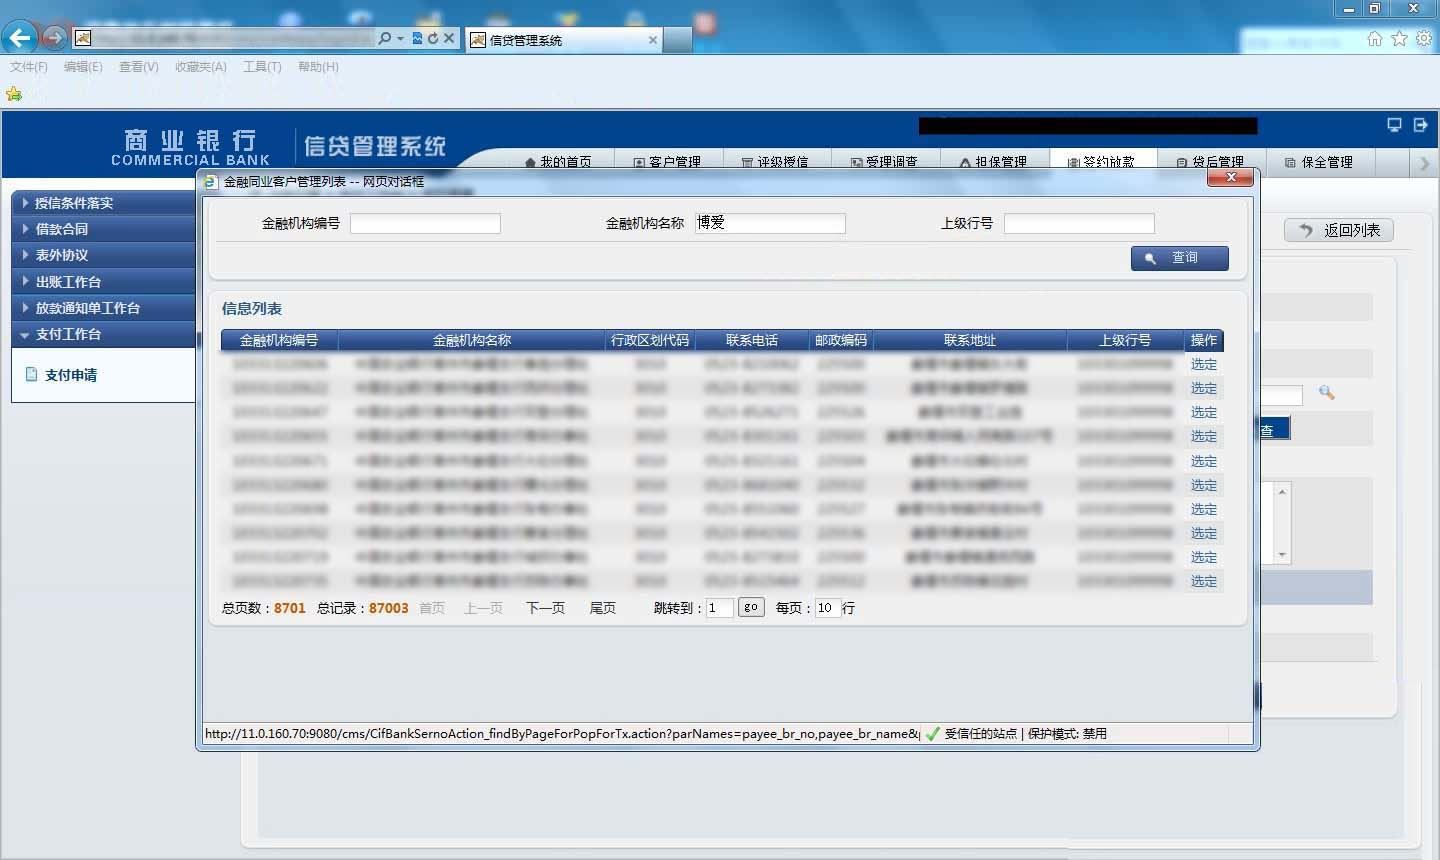Select the 信贷管理系统 browser tab
Viewport: 1440px width, 860px height.
pyautogui.click(x=564, y=40)
